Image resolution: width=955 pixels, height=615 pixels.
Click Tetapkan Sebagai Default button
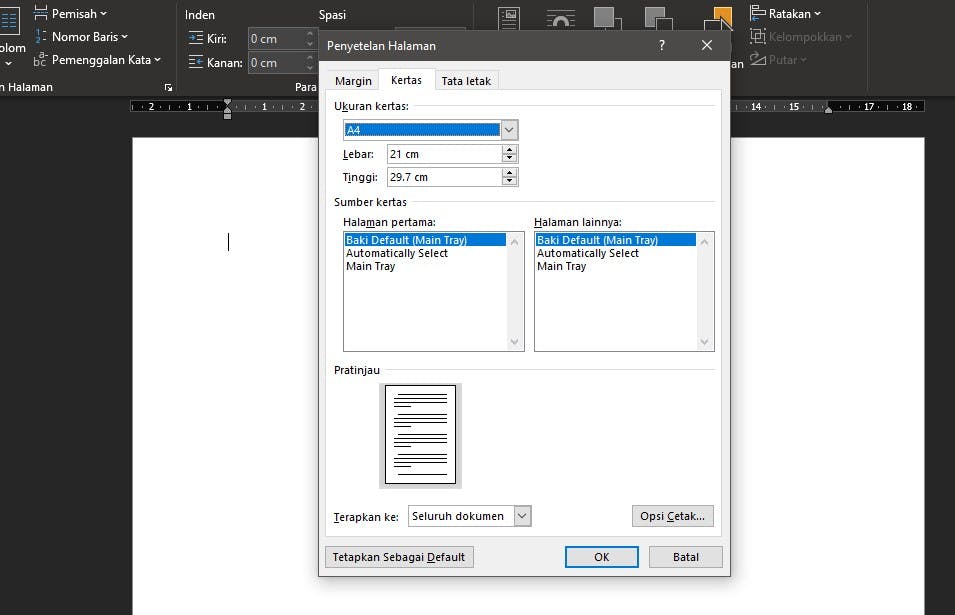[399, 557]
